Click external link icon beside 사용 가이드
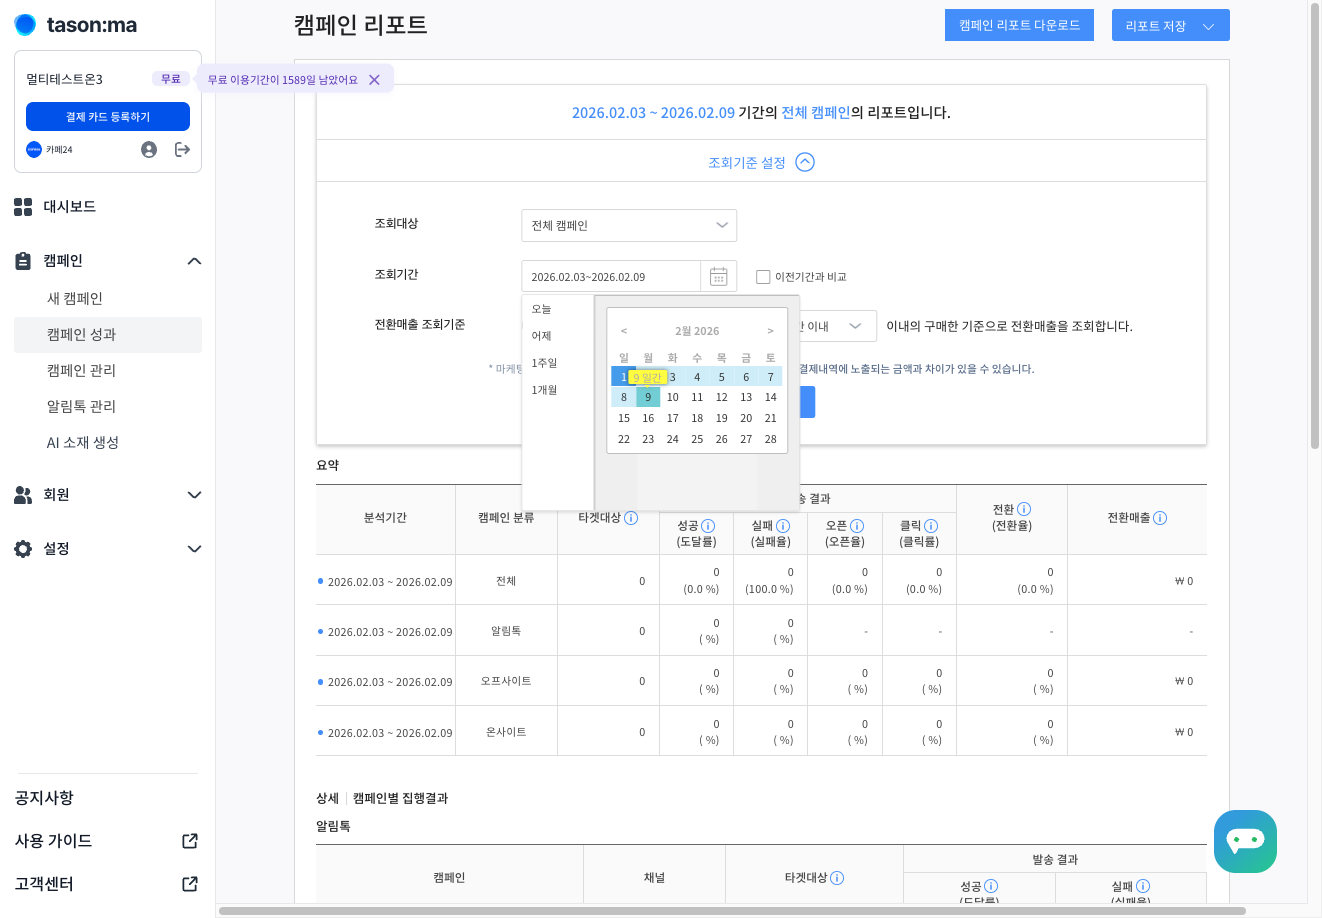 pyautogui.click(x=190, y=841)
